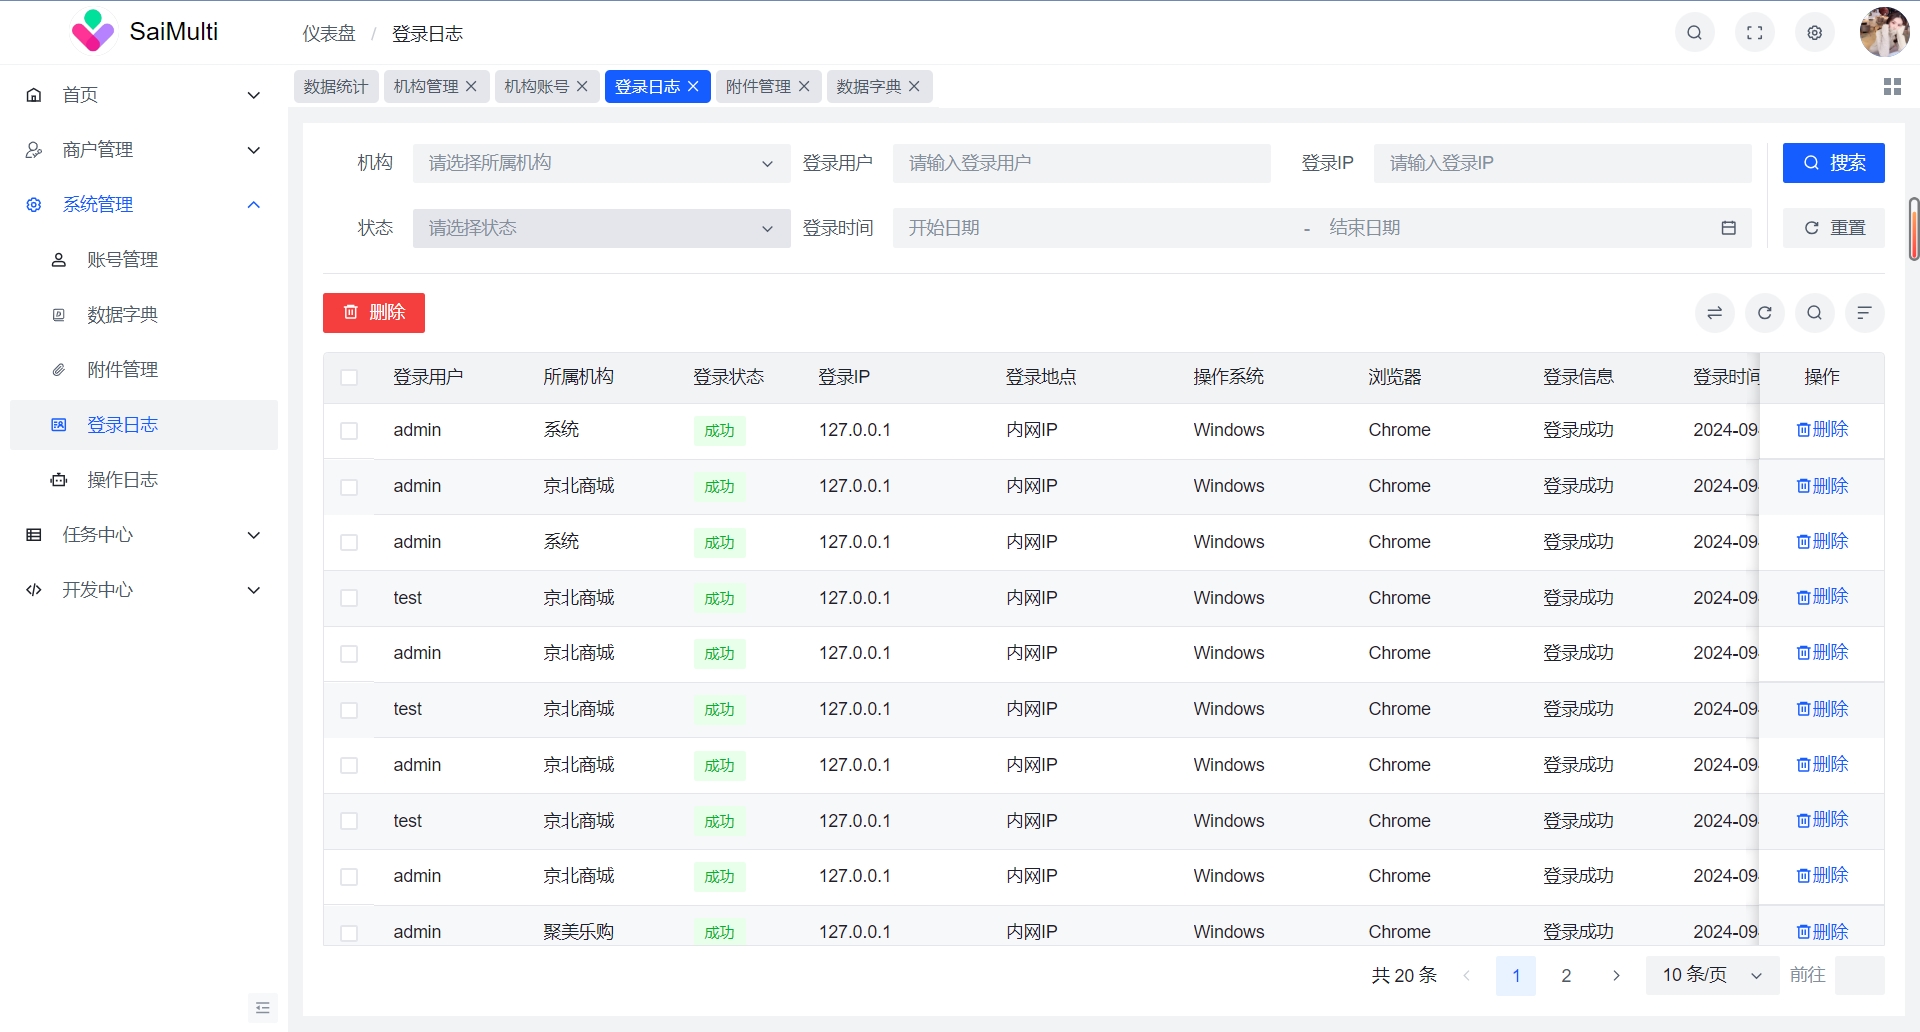Change the 10条/页 page size selector

pyautogui.click(x=1711, y=975)
